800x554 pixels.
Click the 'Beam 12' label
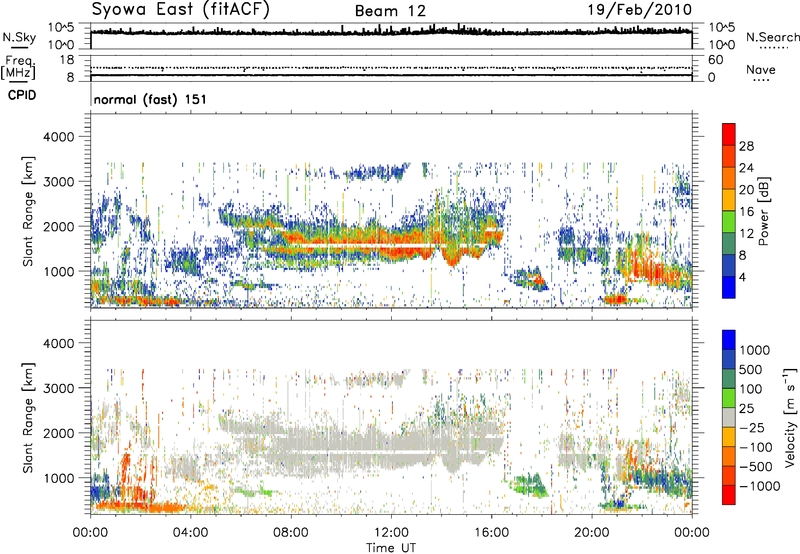coord(390,11)
